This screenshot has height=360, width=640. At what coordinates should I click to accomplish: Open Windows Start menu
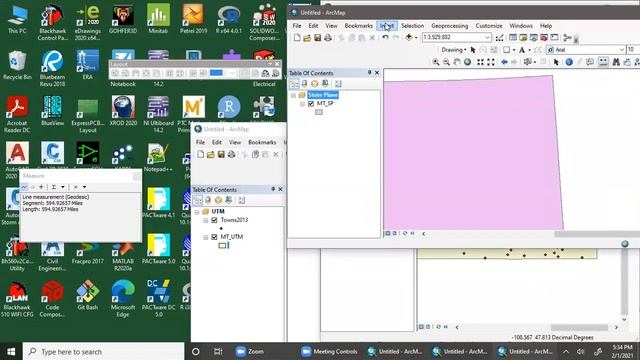11,351
